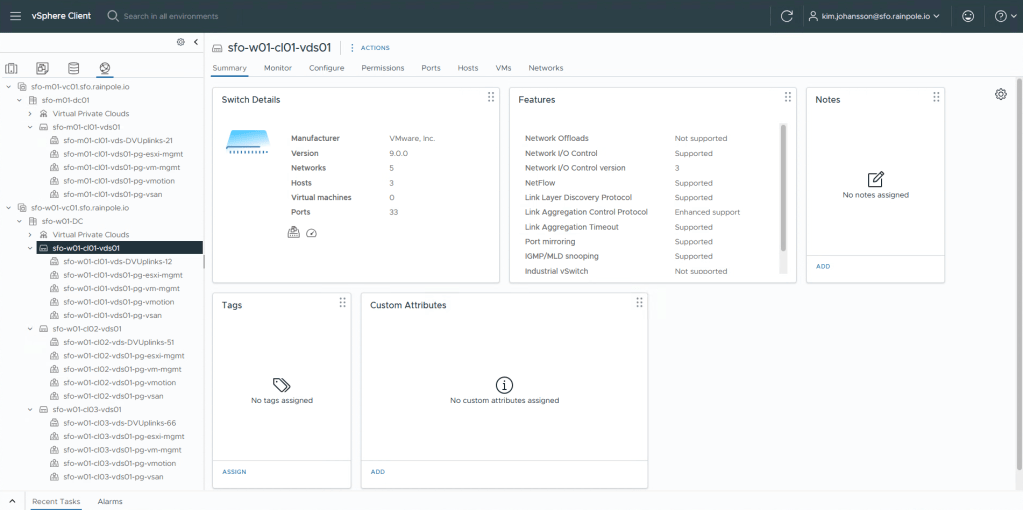Click the refresh icon in top bar
Viewport: 1023px width, 510px height.
(x=786, y=16)
